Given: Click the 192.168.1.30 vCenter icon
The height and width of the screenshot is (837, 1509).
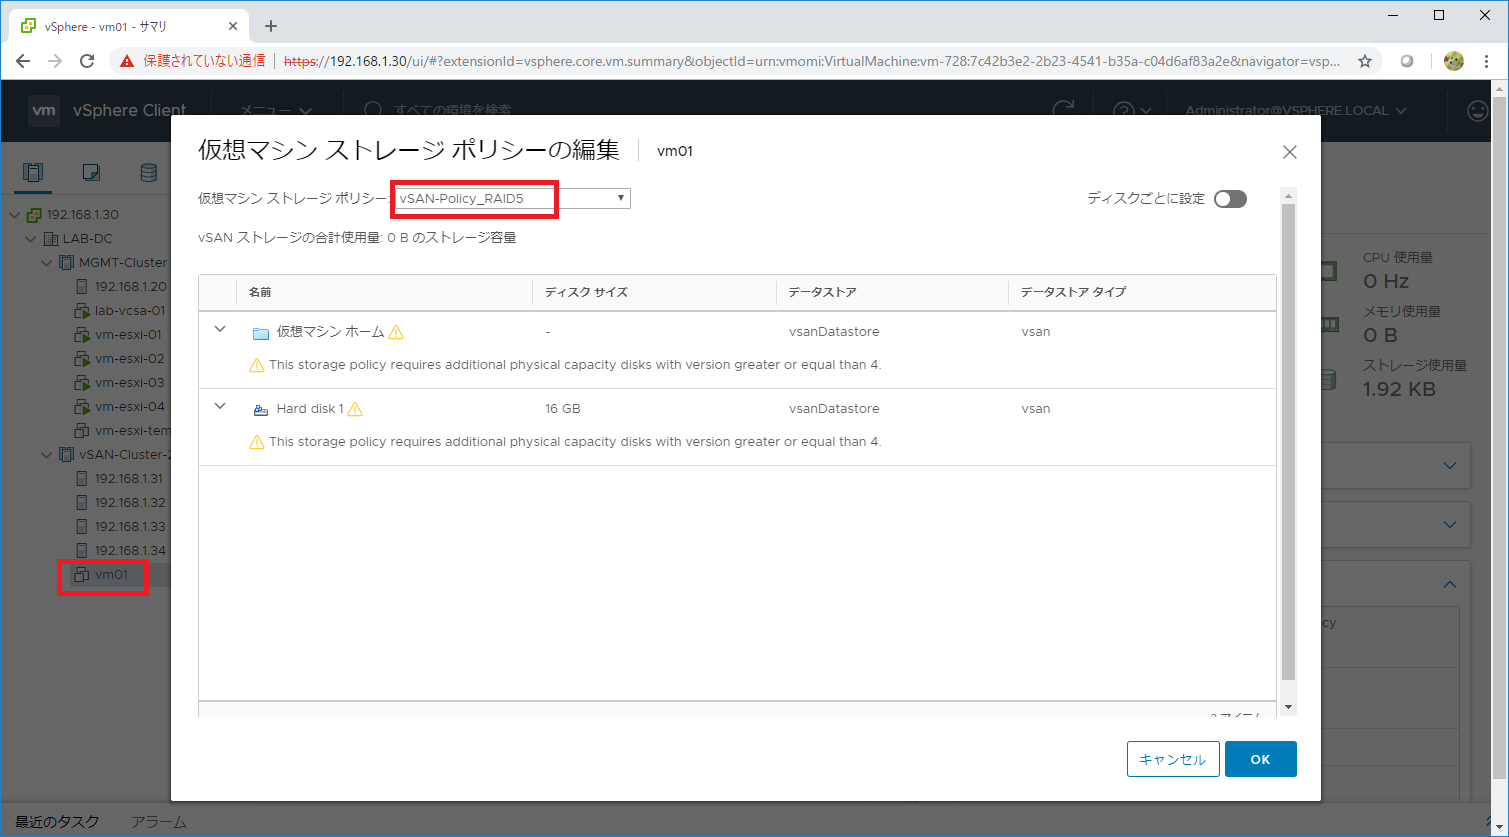Looking at the screenshot, I should click(34, 215).
